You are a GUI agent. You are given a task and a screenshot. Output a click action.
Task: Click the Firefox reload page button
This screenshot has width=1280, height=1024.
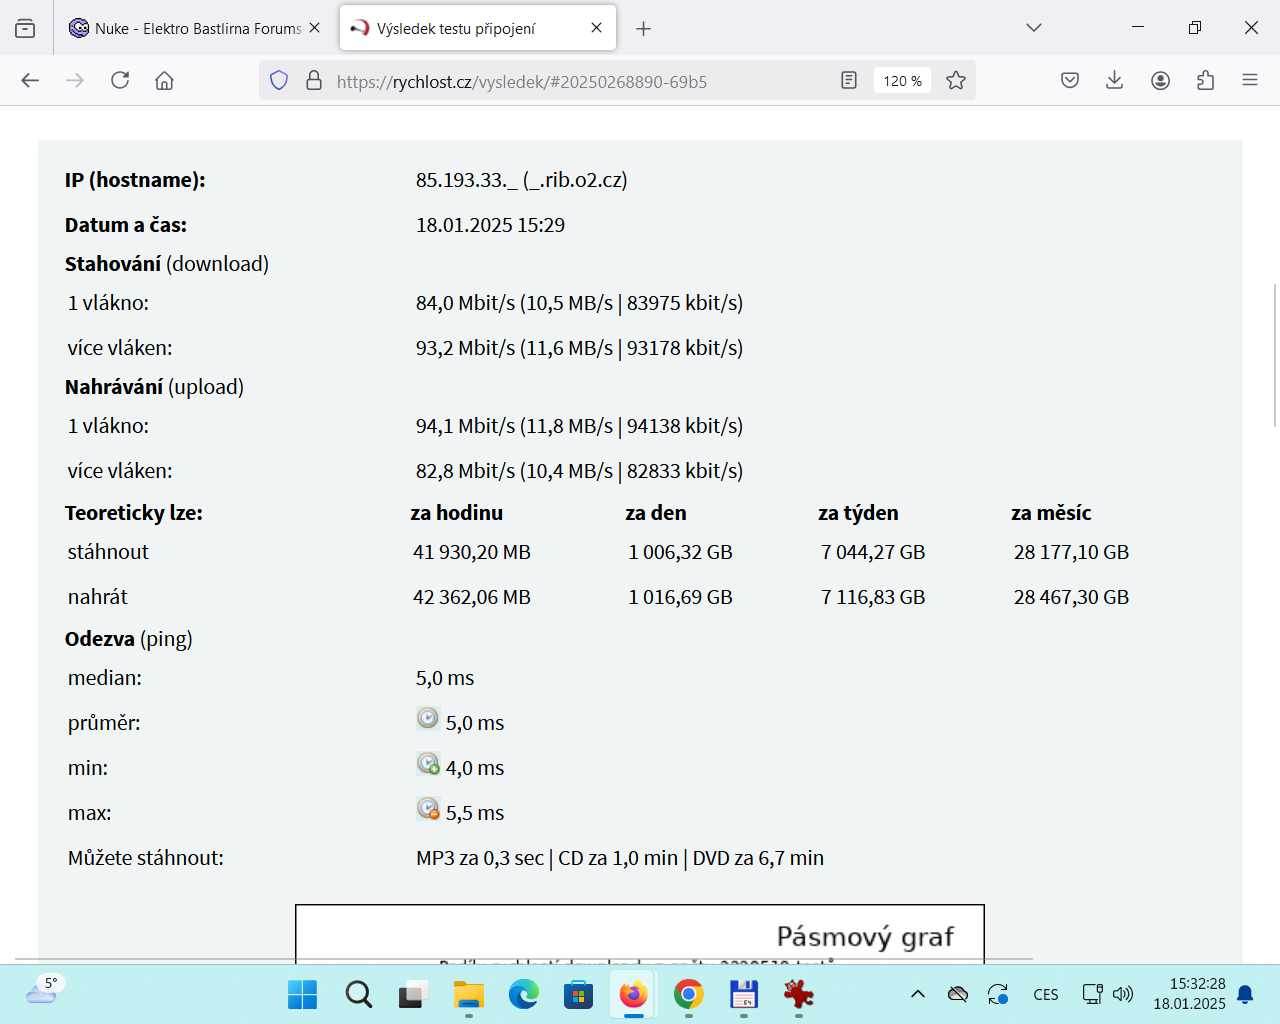pyautogui.click(x=120, y=81)
